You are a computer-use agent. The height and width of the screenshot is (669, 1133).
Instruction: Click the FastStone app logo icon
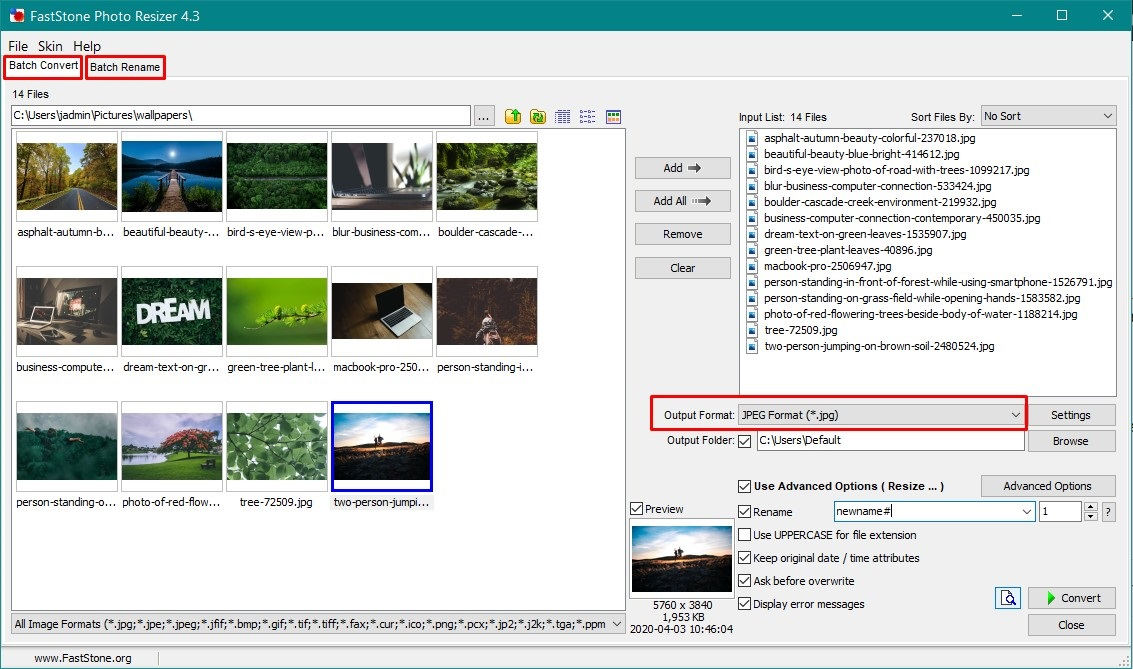coord(16,15)
